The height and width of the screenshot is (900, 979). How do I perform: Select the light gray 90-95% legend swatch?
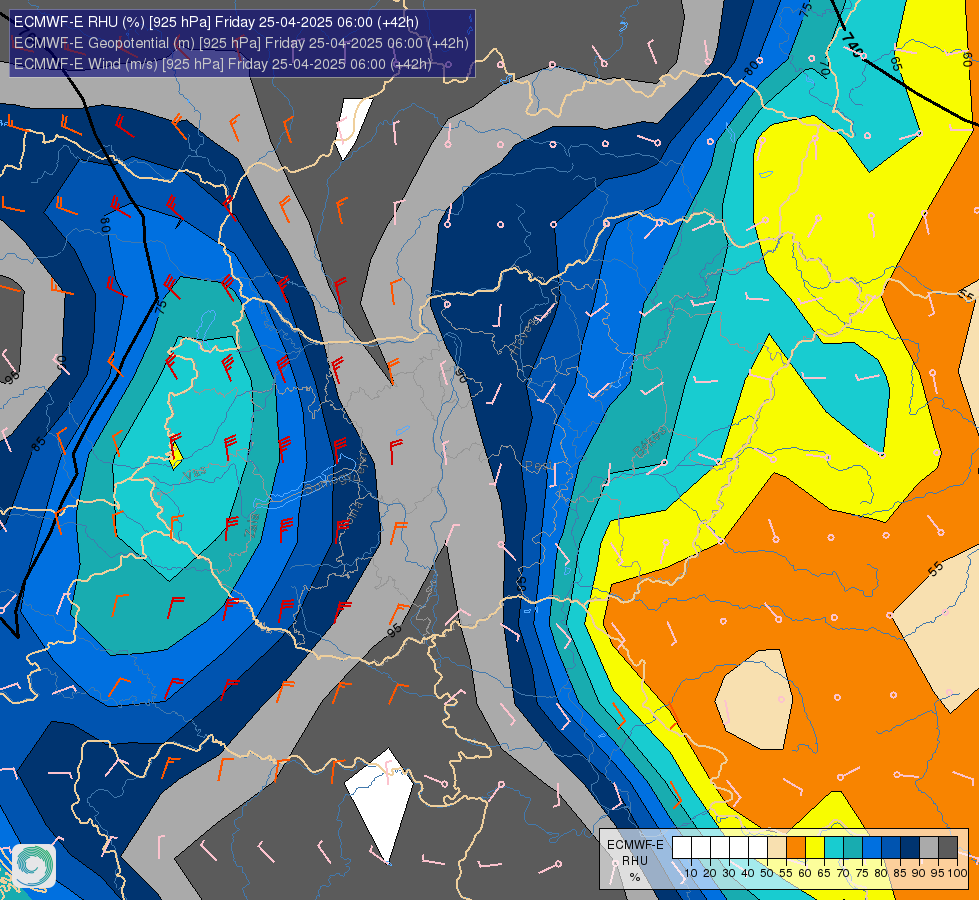(929, 847)
